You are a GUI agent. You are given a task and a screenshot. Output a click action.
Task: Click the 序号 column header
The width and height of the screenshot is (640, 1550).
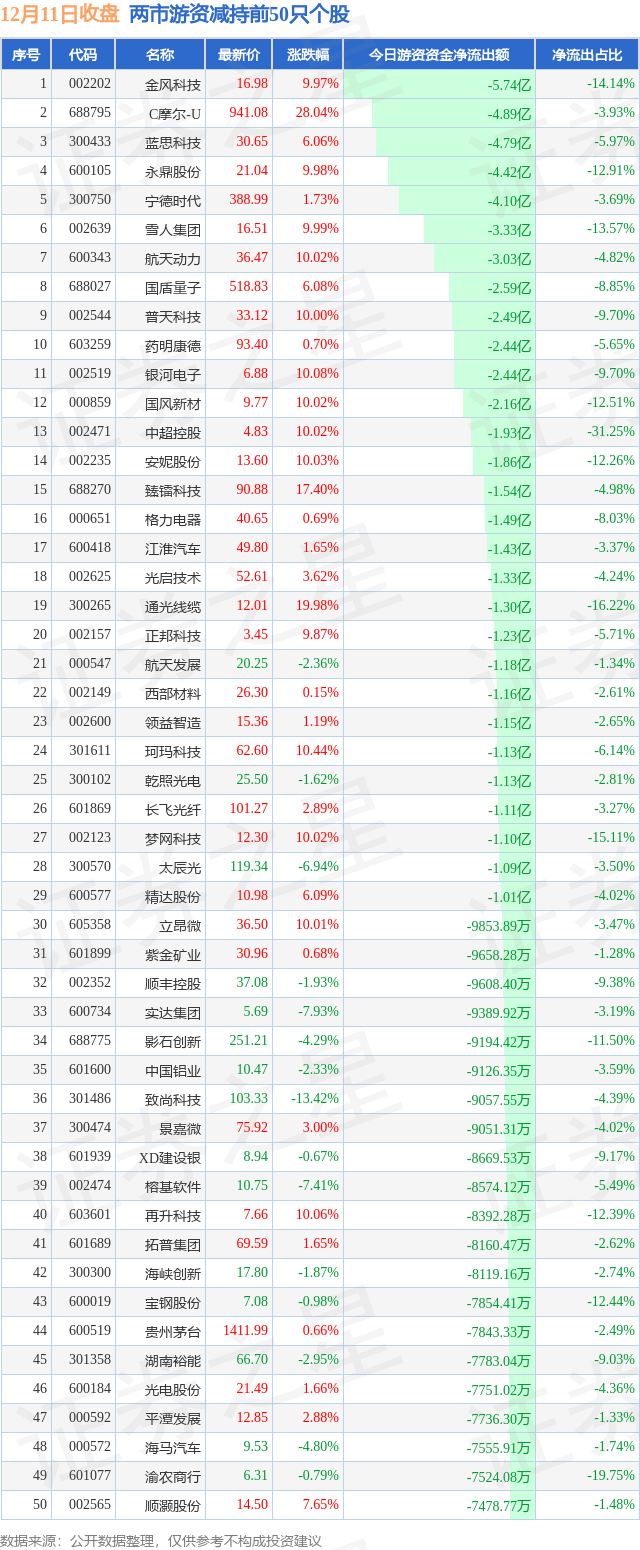click(25, 55)
